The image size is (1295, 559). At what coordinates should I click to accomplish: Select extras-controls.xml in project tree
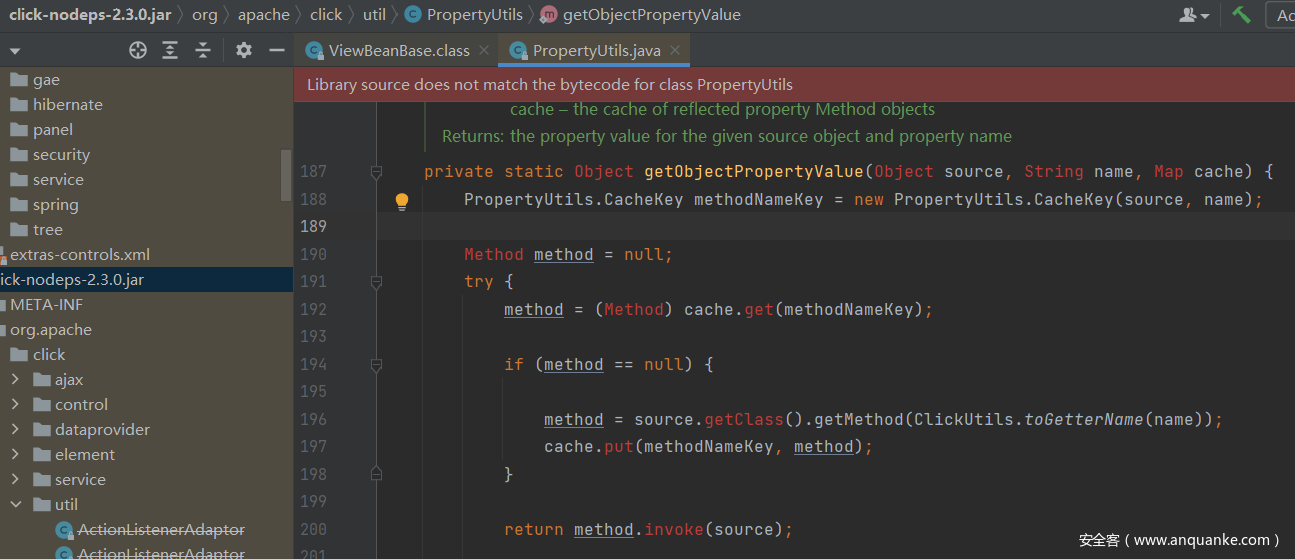click(79, 255)
